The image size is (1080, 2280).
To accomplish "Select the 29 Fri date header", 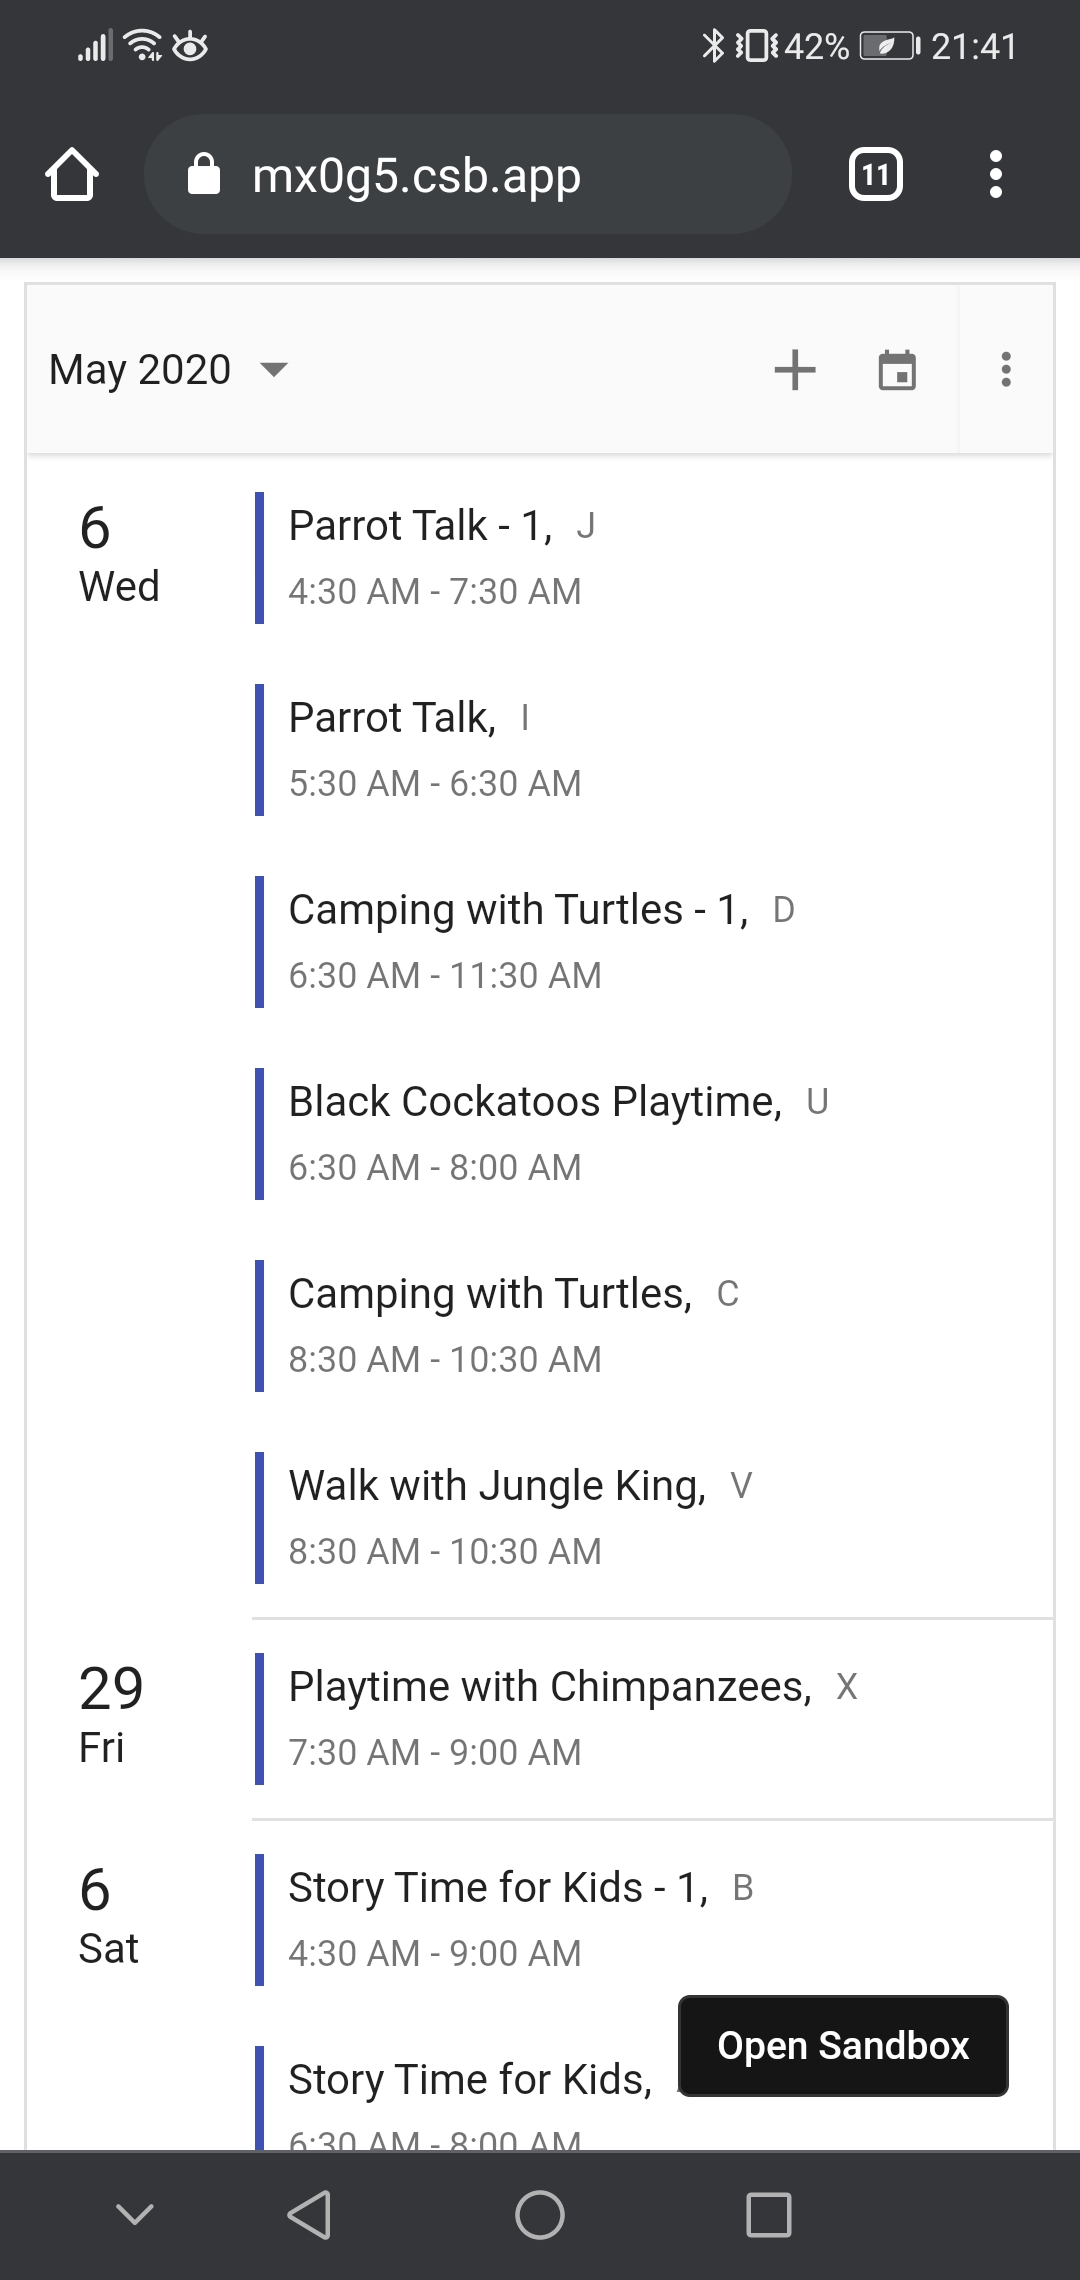I will [110, 1716].
